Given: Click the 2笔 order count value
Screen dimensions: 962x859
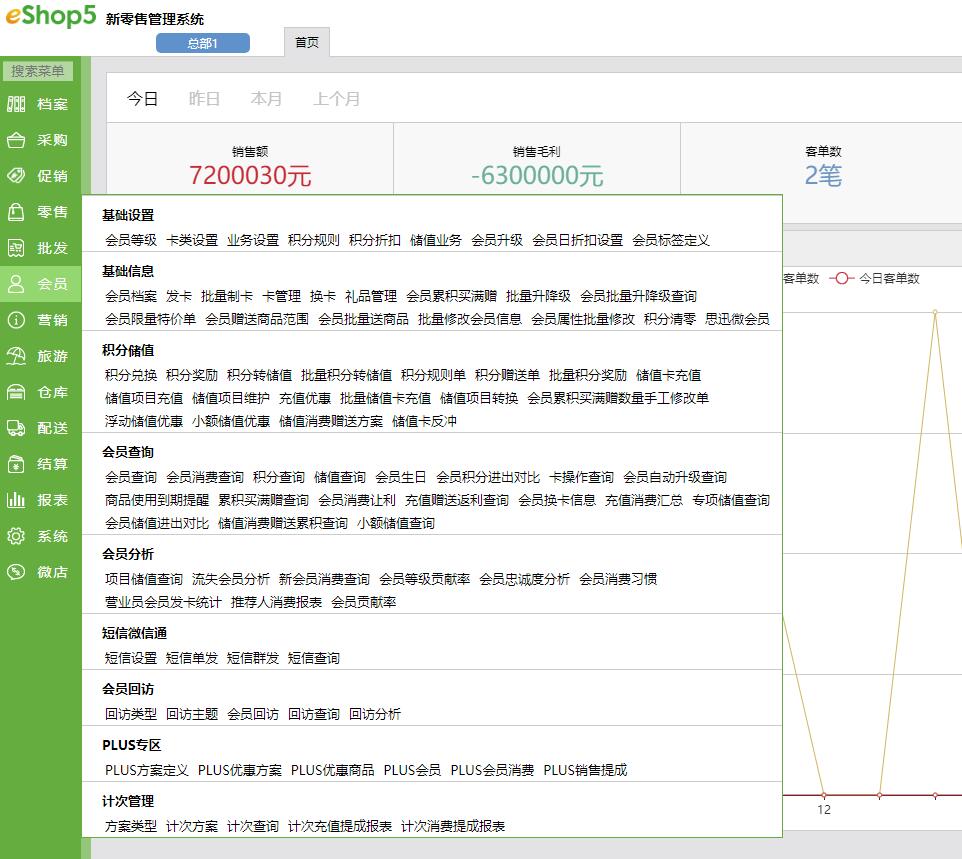Looking at the screenshot, I should point(823,175).
